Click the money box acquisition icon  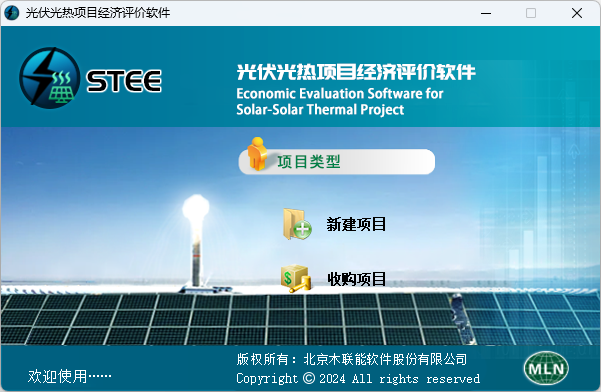296,279
